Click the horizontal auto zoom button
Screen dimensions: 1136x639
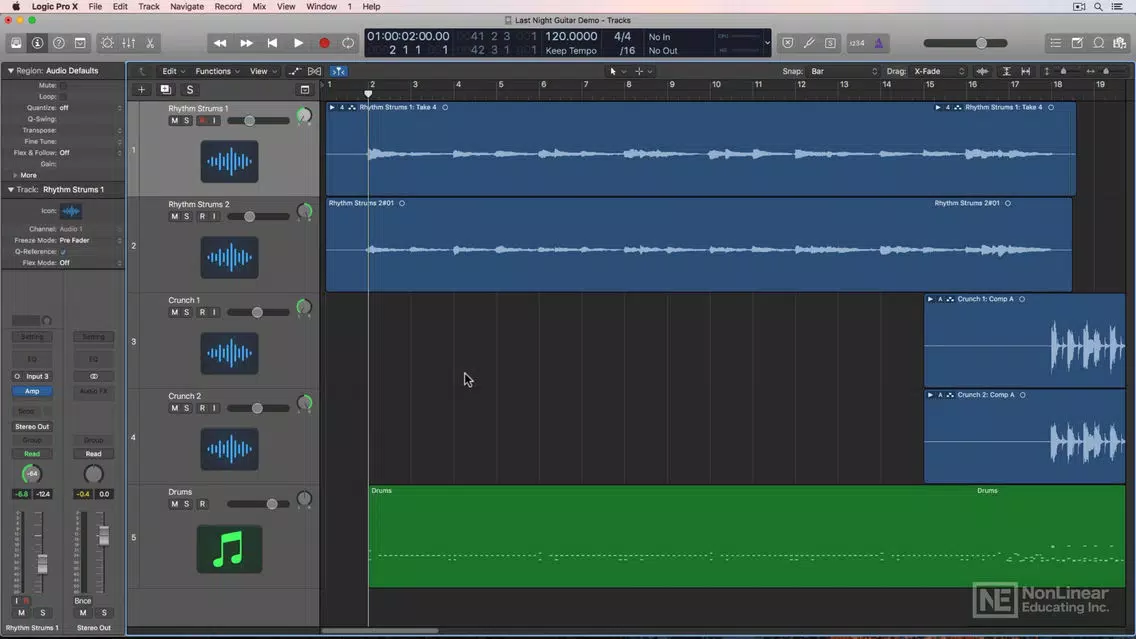[1025, 71]
